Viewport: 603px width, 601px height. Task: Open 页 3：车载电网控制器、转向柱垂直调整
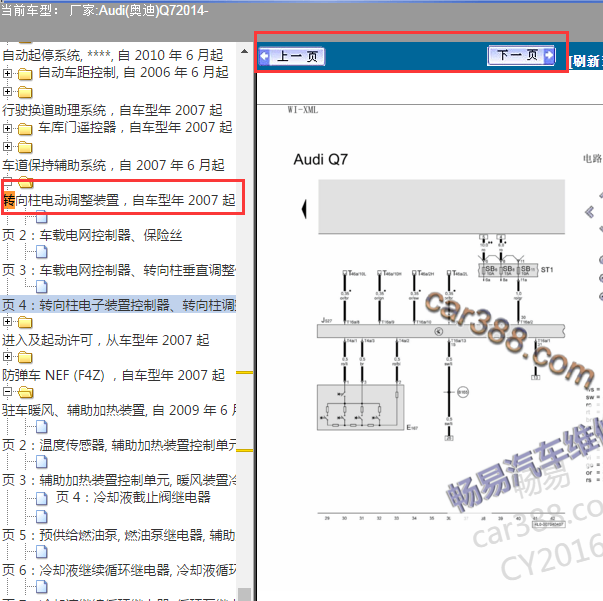pyautogui.click(x=119, y=270)
